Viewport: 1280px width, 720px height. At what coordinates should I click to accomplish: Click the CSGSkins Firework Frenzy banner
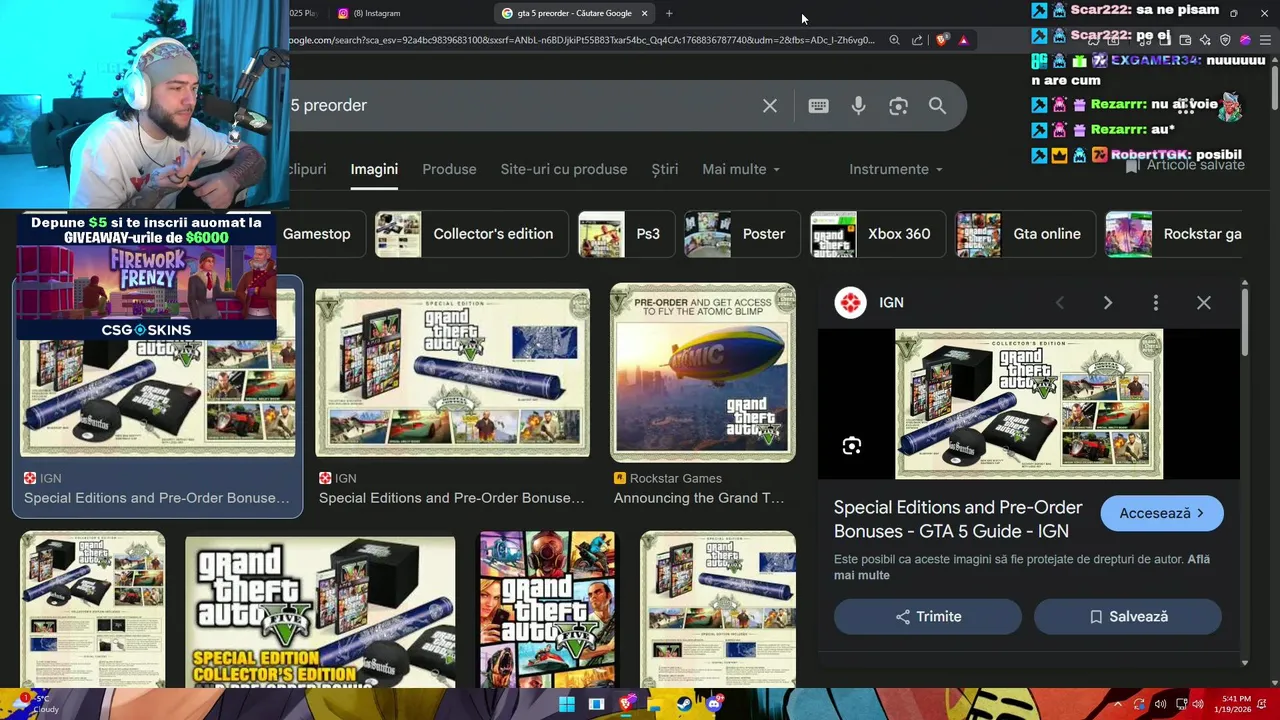(x=146, y=277)
